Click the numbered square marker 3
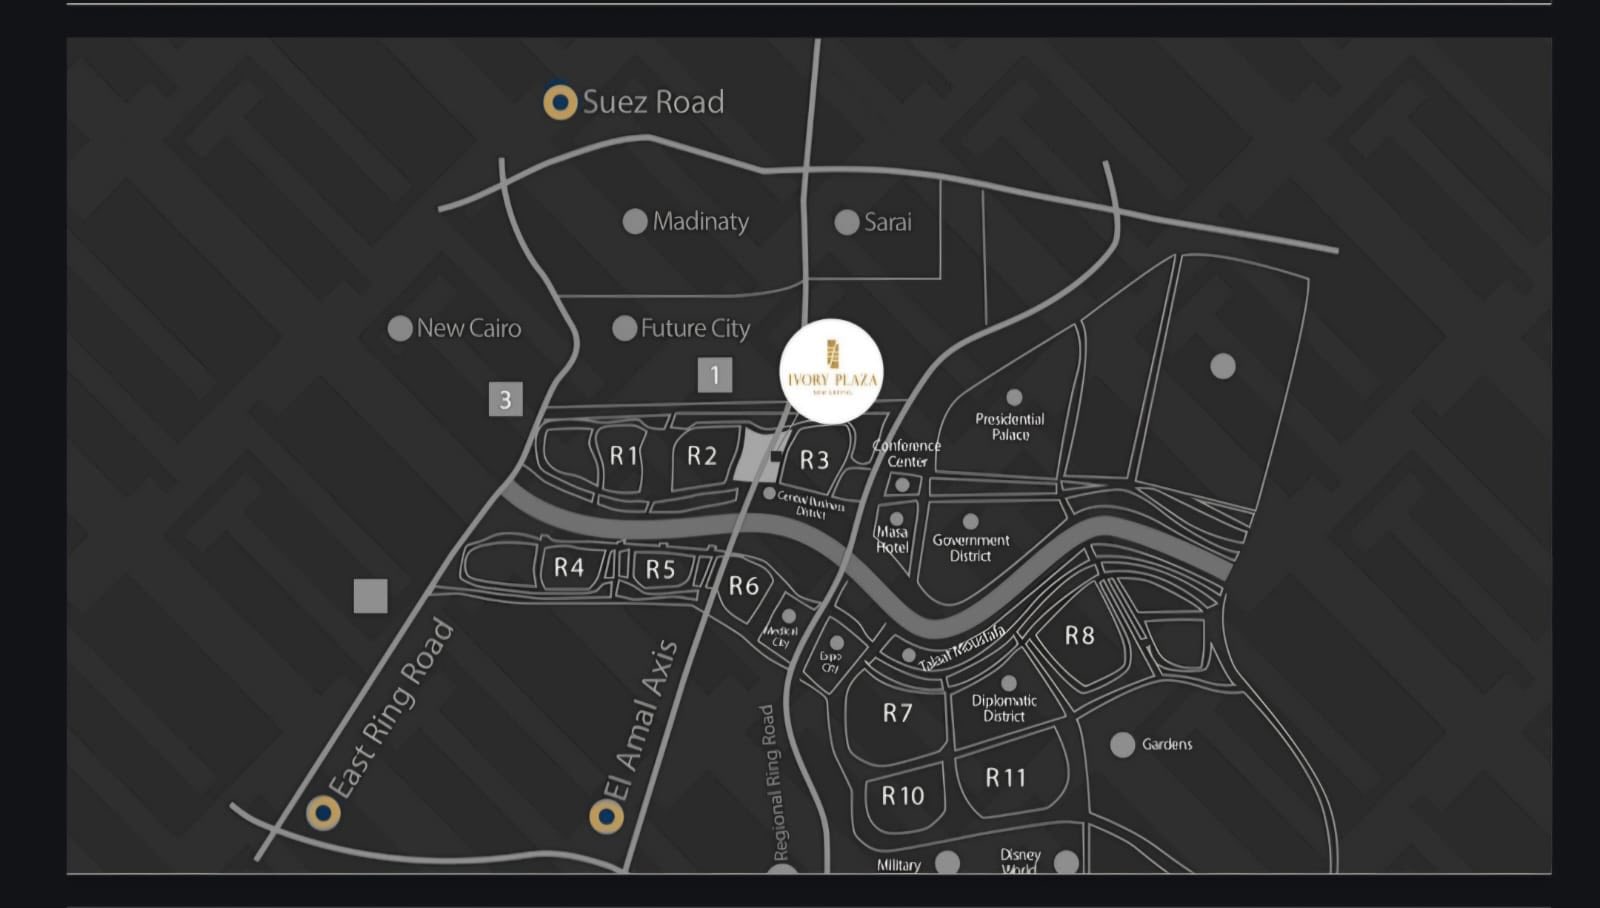The height and width of the screenshot is (908, 1600). pos(505,399)
